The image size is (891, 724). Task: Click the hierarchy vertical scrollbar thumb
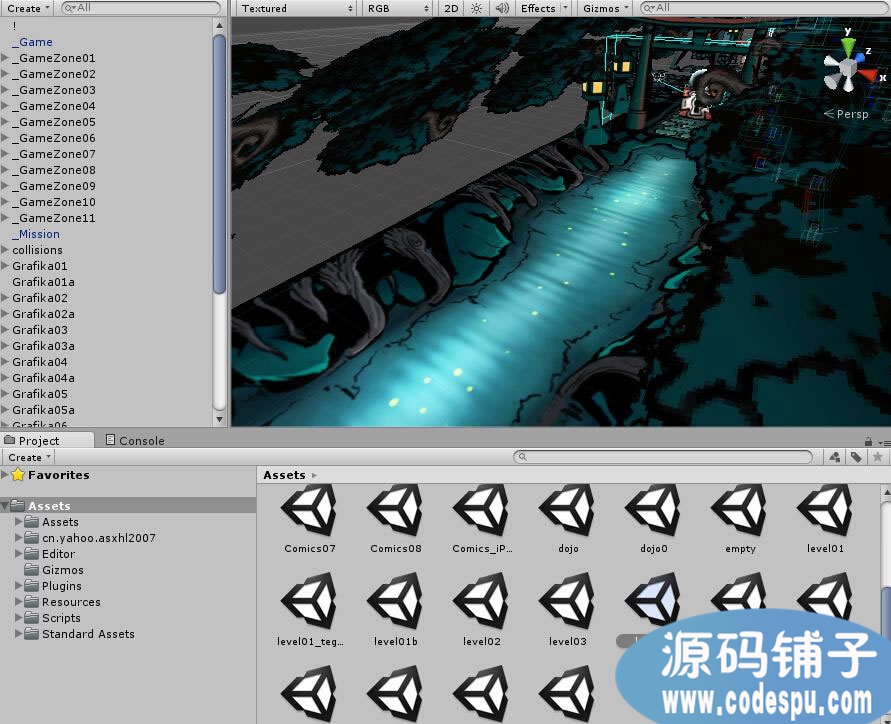pos(219,164)
